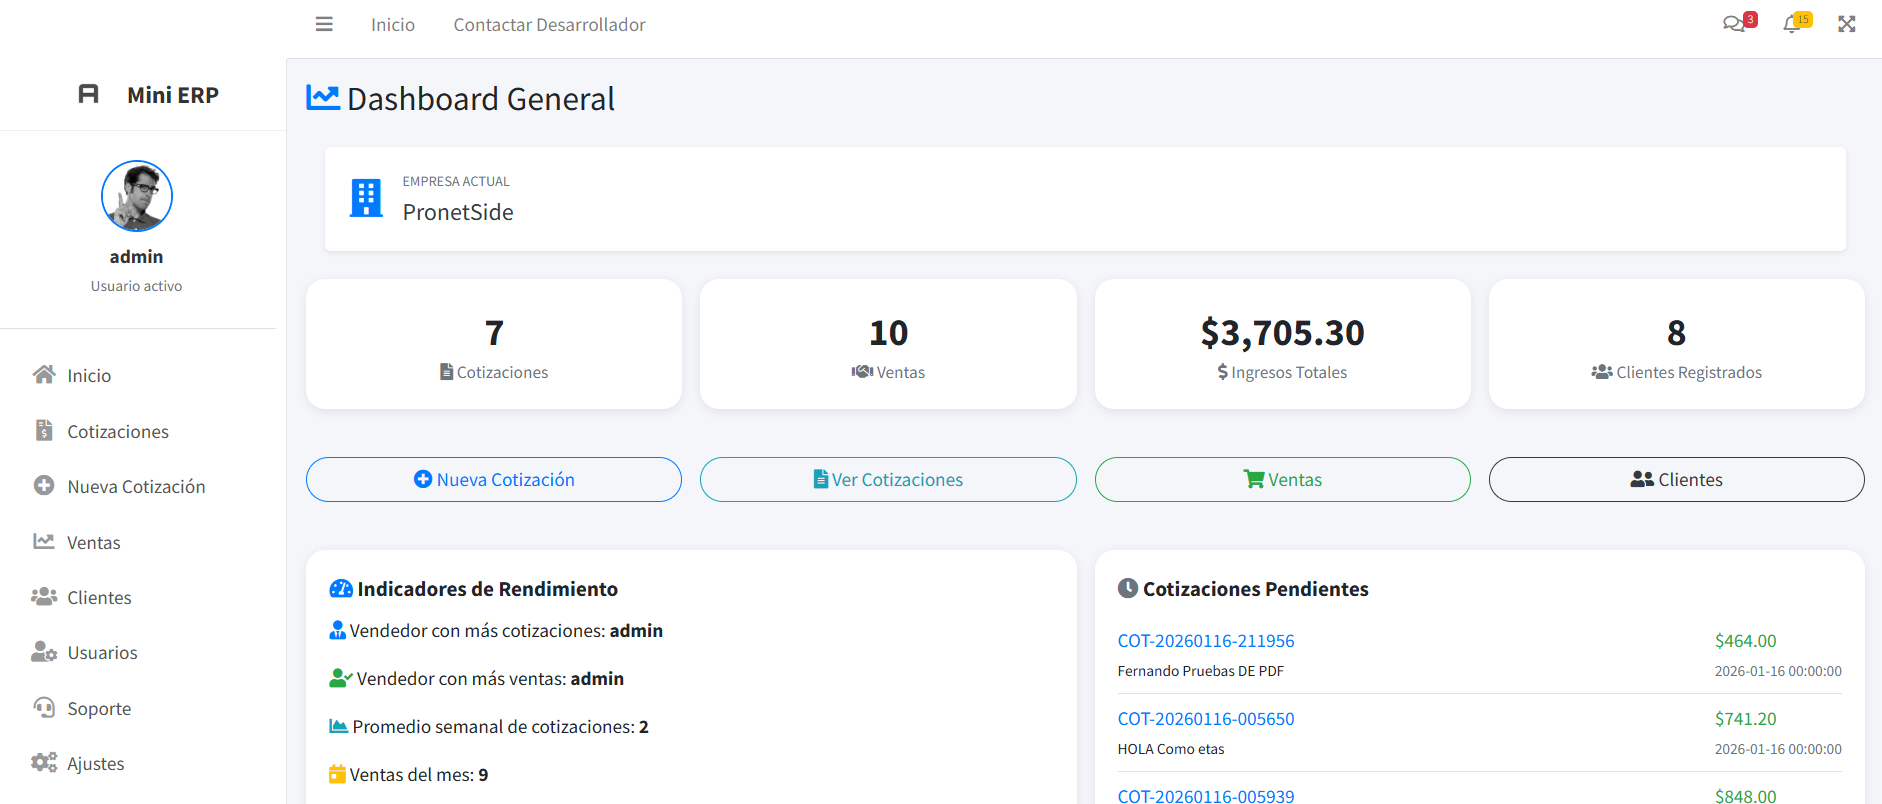Click the Mini ERP logo icon

(x=89, y=94)
